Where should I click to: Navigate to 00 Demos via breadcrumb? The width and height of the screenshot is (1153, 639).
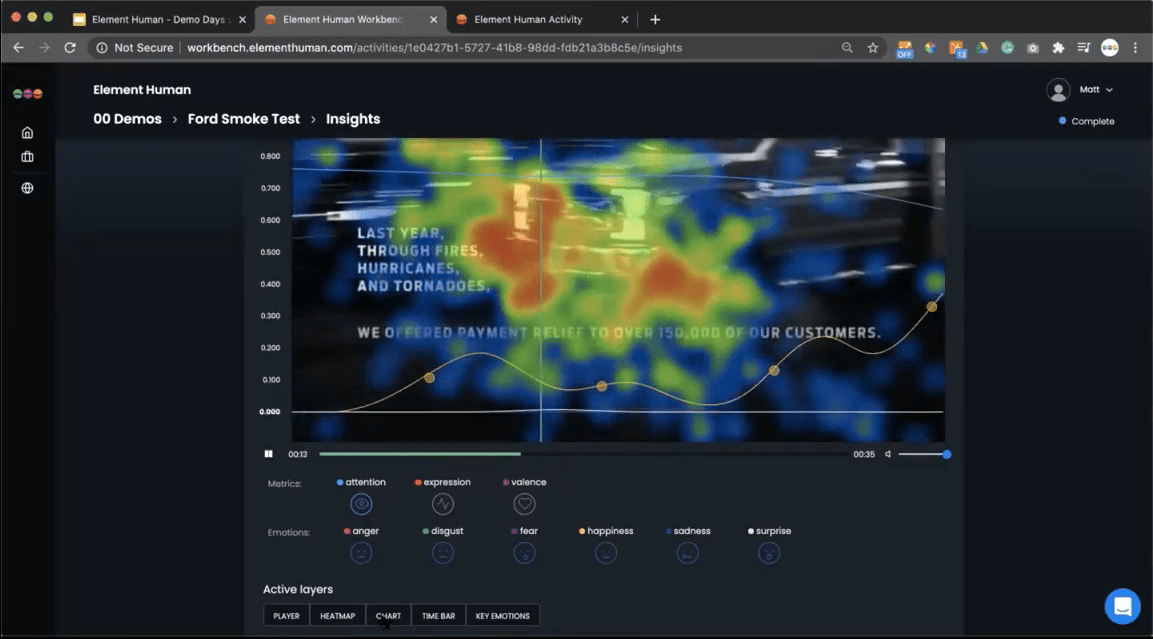126,118
